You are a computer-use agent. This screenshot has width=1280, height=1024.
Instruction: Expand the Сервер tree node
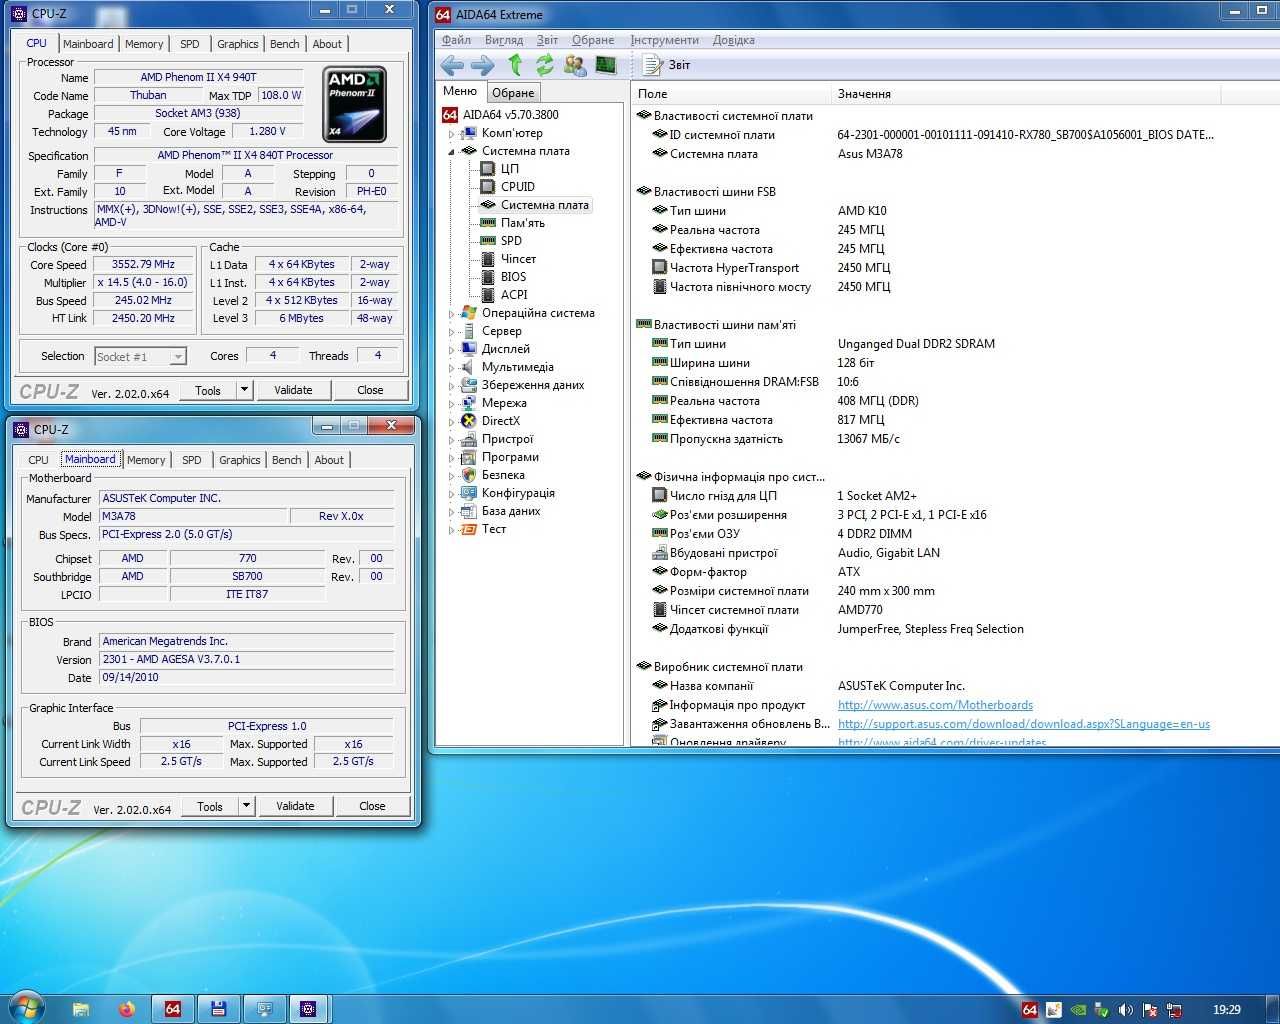(451, 331)
